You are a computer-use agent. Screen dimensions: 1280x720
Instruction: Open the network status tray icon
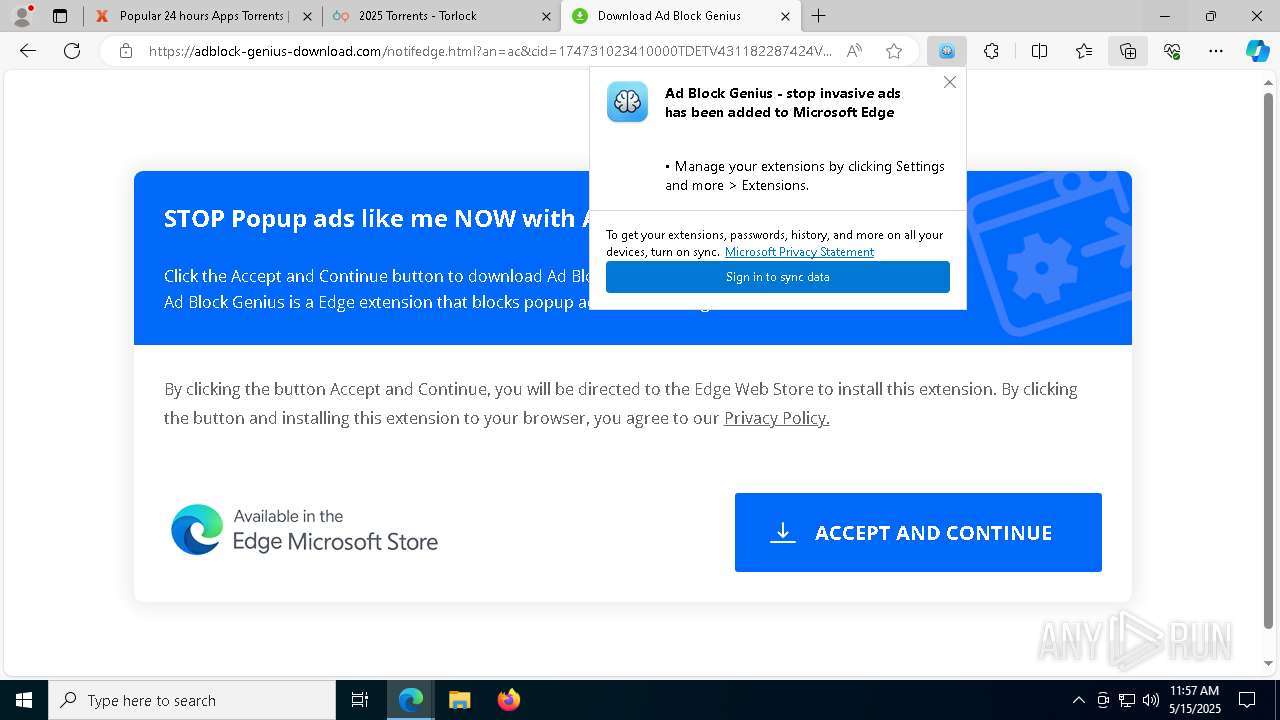1127,700
